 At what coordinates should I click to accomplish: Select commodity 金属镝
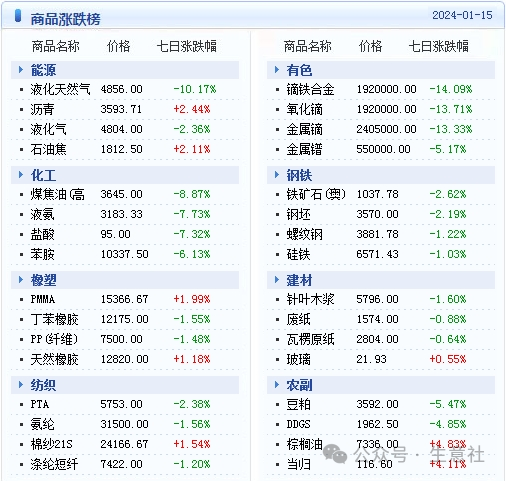click(304, 129)
